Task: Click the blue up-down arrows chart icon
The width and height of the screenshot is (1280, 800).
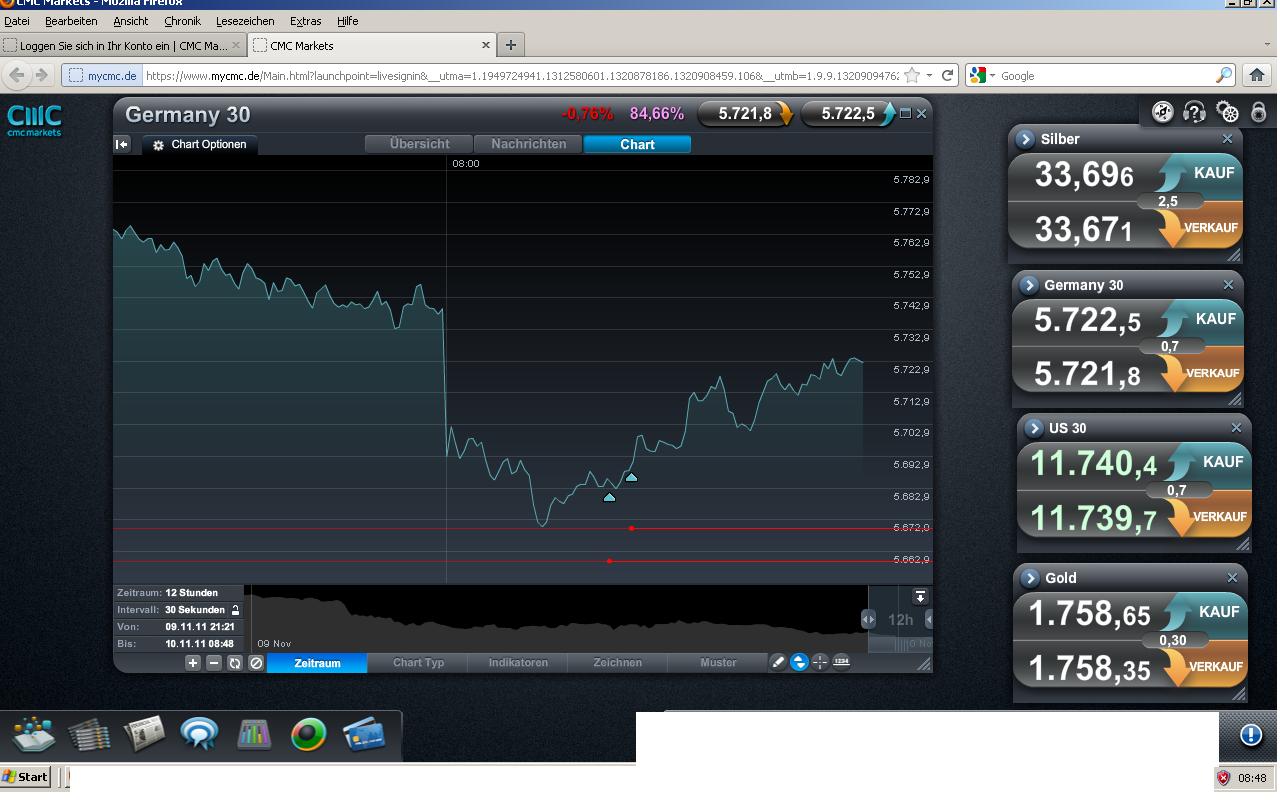Action: coord(799,662)
